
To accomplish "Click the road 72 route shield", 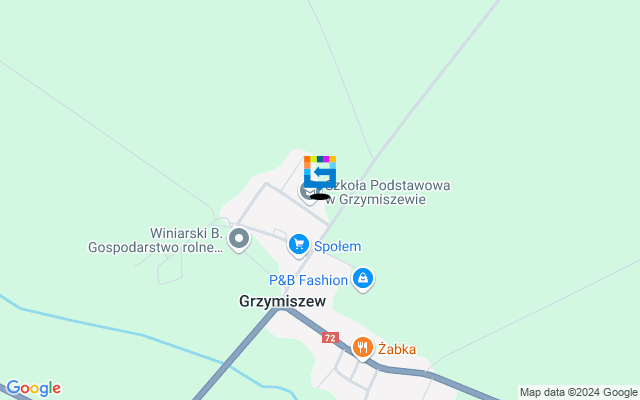I will [330, 338].
